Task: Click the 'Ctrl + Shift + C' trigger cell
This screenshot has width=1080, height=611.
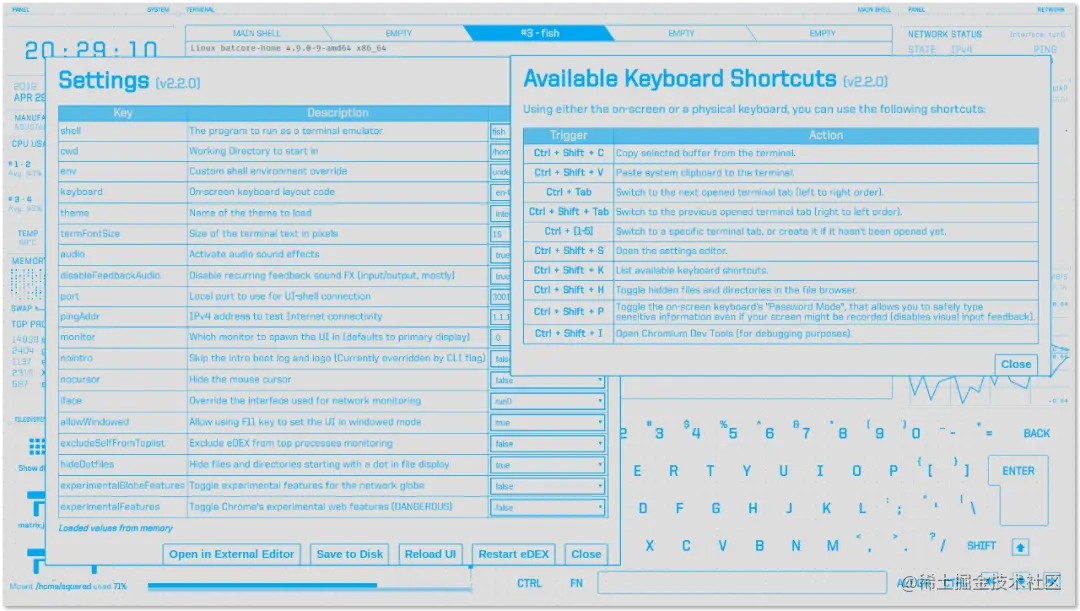Action: click(x=568, y=153)
